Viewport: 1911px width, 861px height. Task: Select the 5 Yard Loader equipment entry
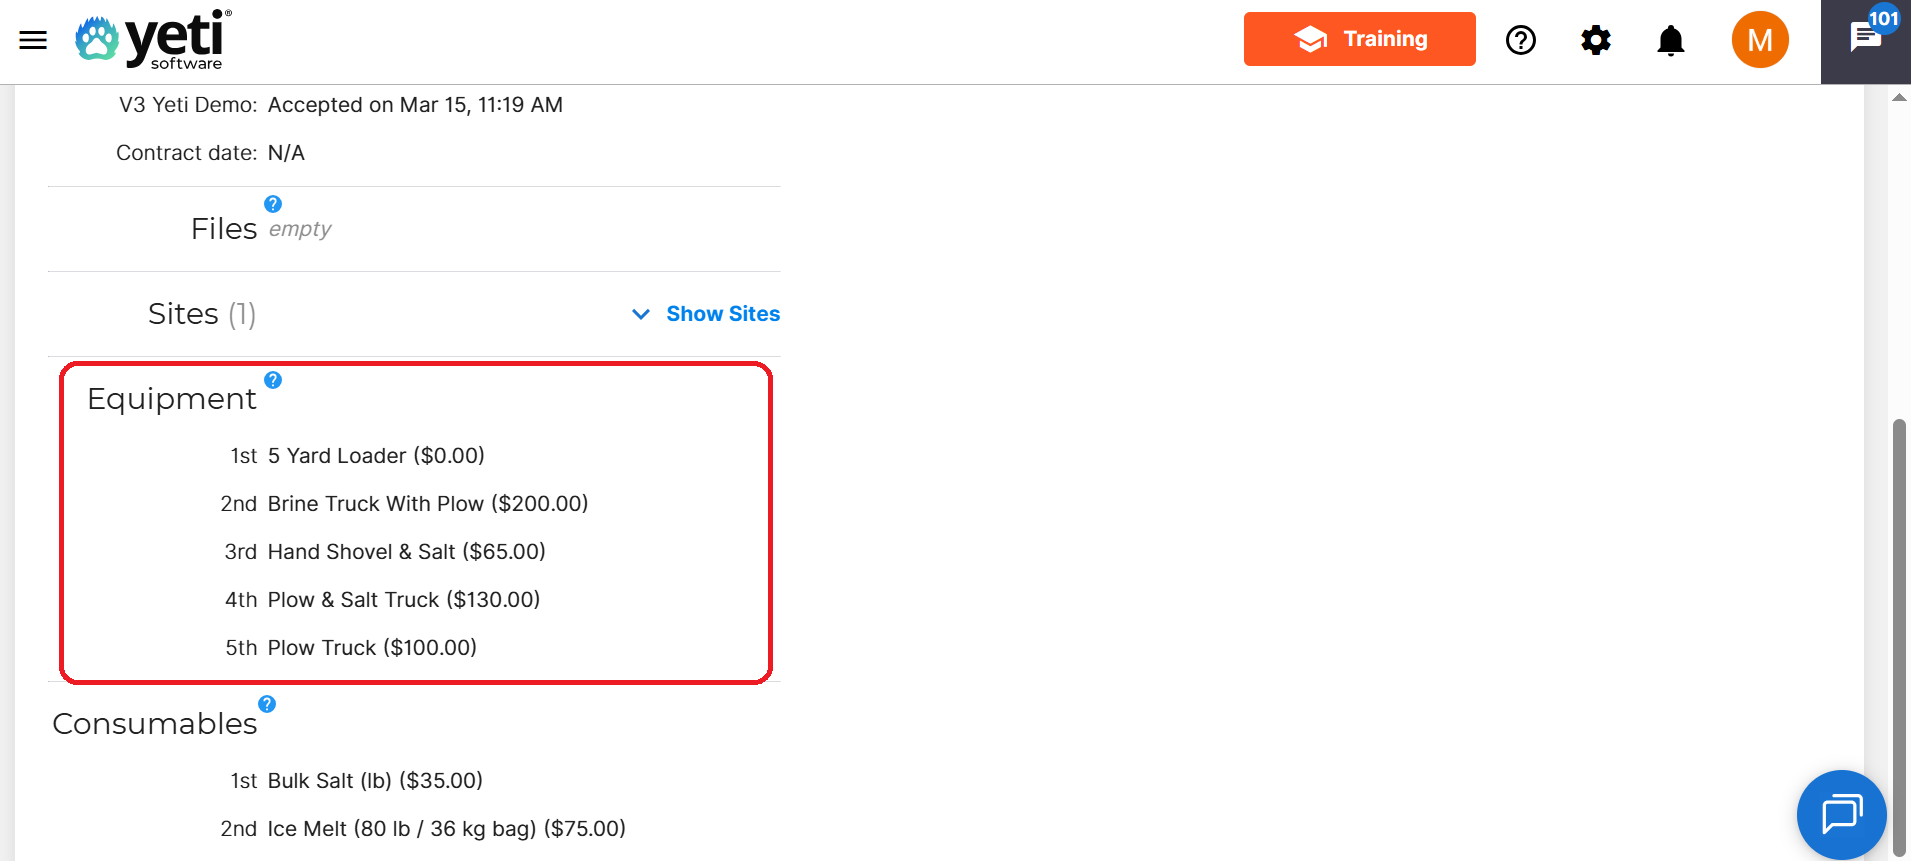pyautogui.click(x=375, y=456)
